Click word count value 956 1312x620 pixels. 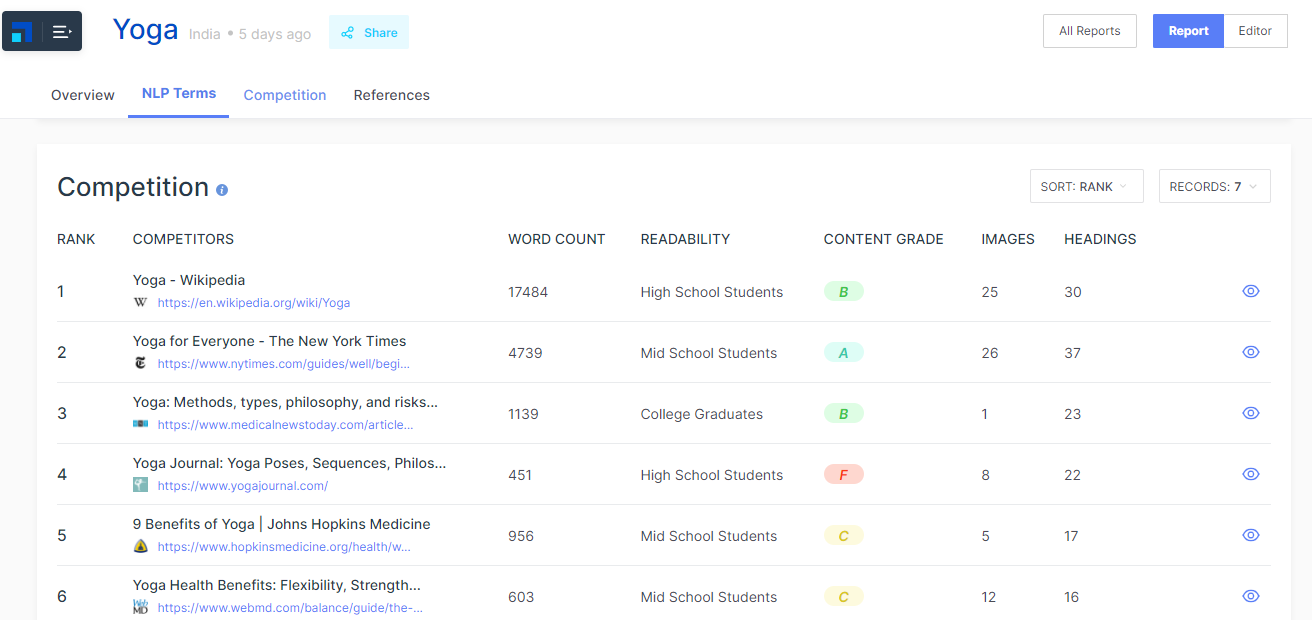coord(521,536)
